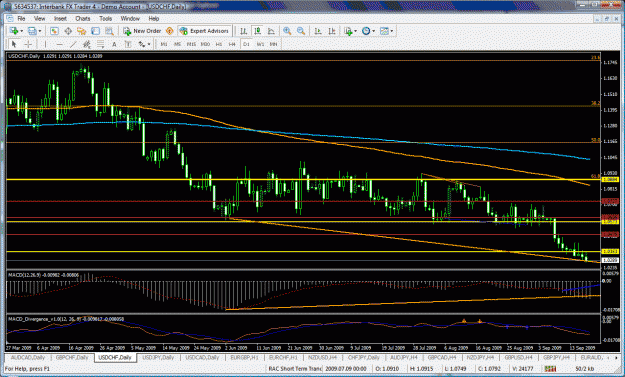Expand the Profiles dropdown arrow
The width and height of the screenshot is (625, 377).
(39, 31)
